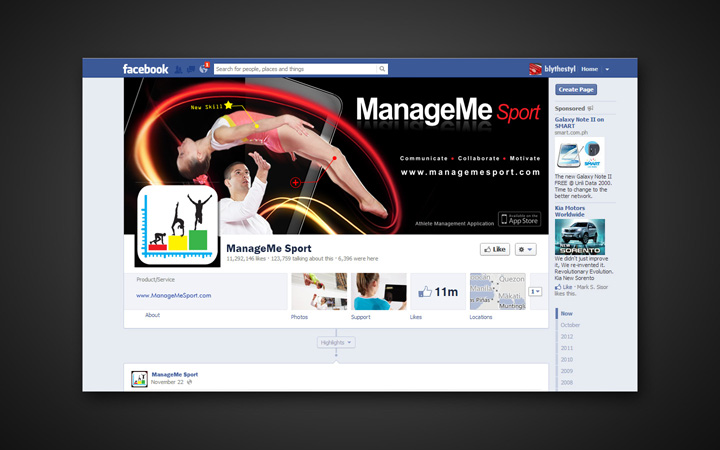720x450 pixels.
Task: Open the messages icon in header
Action: (x=191, y=69)
